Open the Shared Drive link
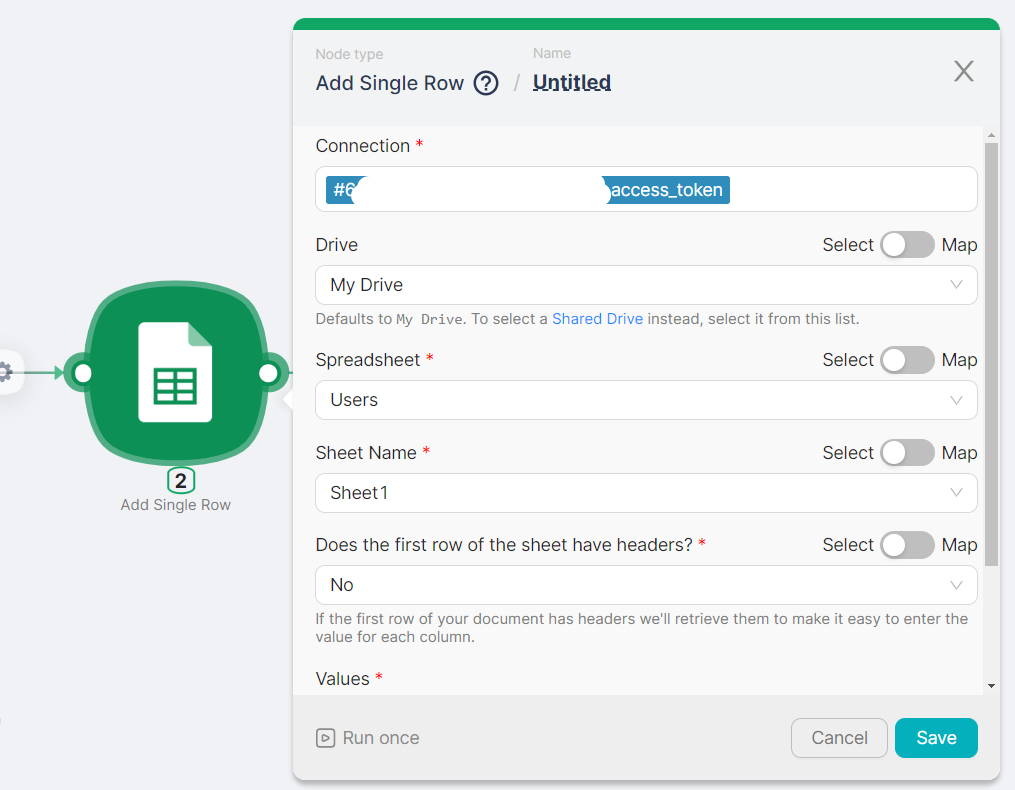This screenshot has width=1015, height=790. pyautogui.click(x=597, y=319)
